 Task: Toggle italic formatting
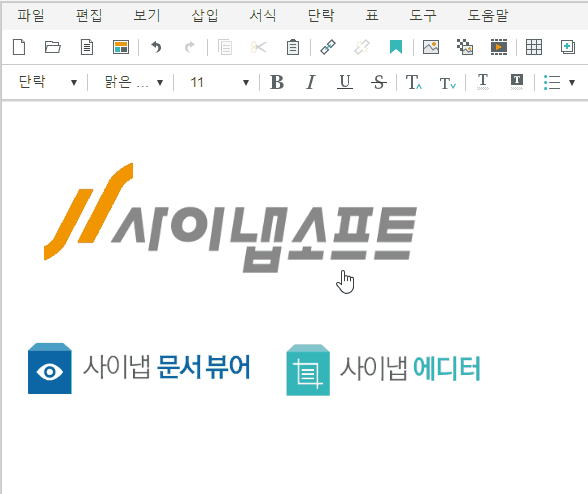coord(310,82)
